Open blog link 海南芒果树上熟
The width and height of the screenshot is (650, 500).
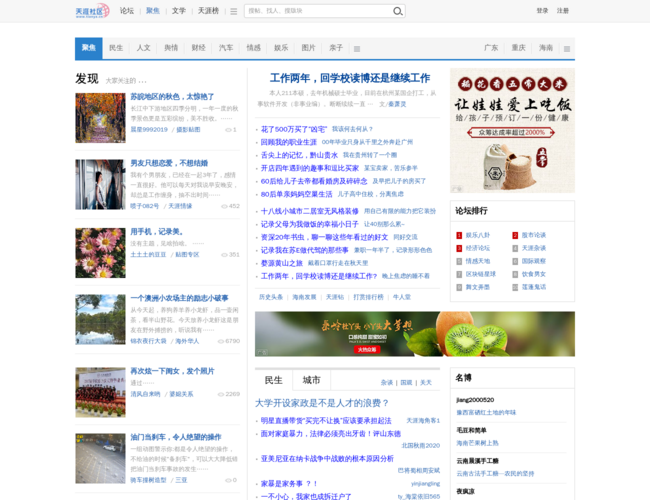click(477, 443)
